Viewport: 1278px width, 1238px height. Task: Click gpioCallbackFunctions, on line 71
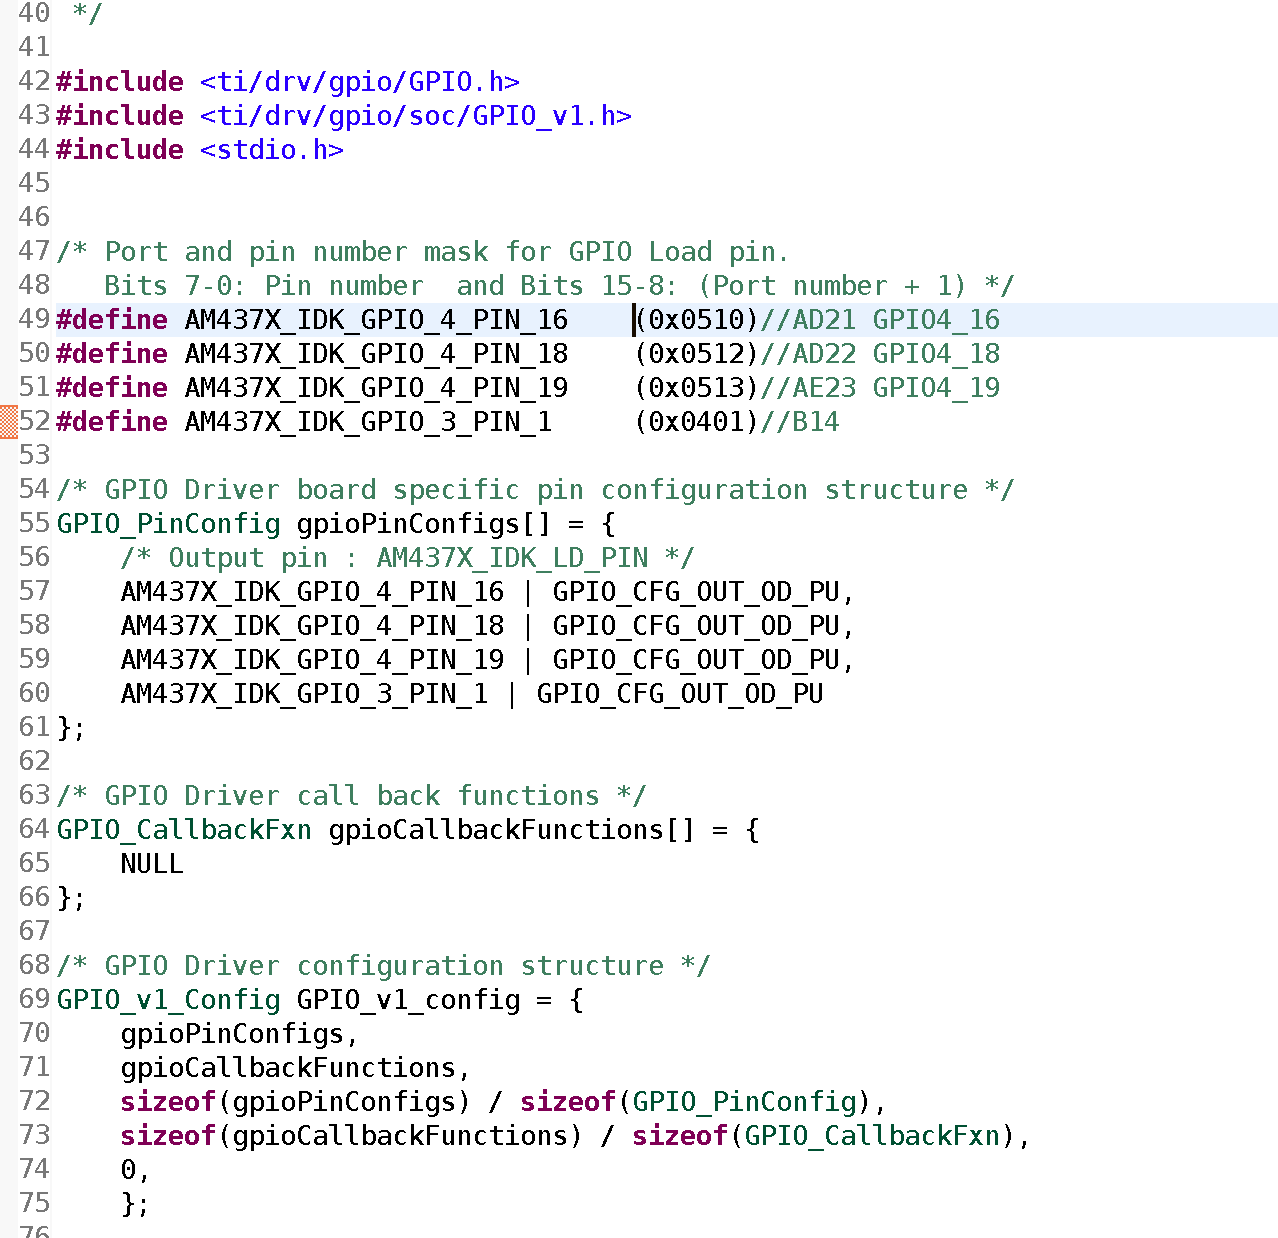pos(296,1068)
